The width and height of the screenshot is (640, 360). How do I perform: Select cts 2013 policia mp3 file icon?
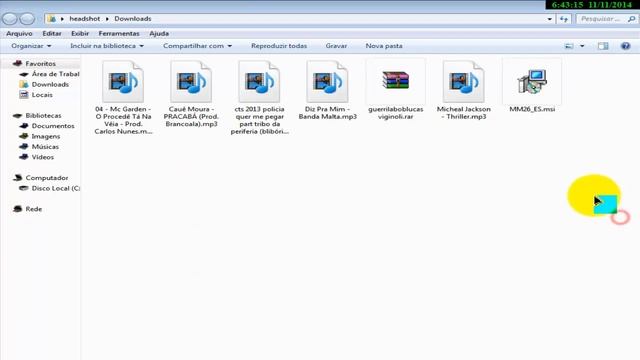[x=259, y=82]
